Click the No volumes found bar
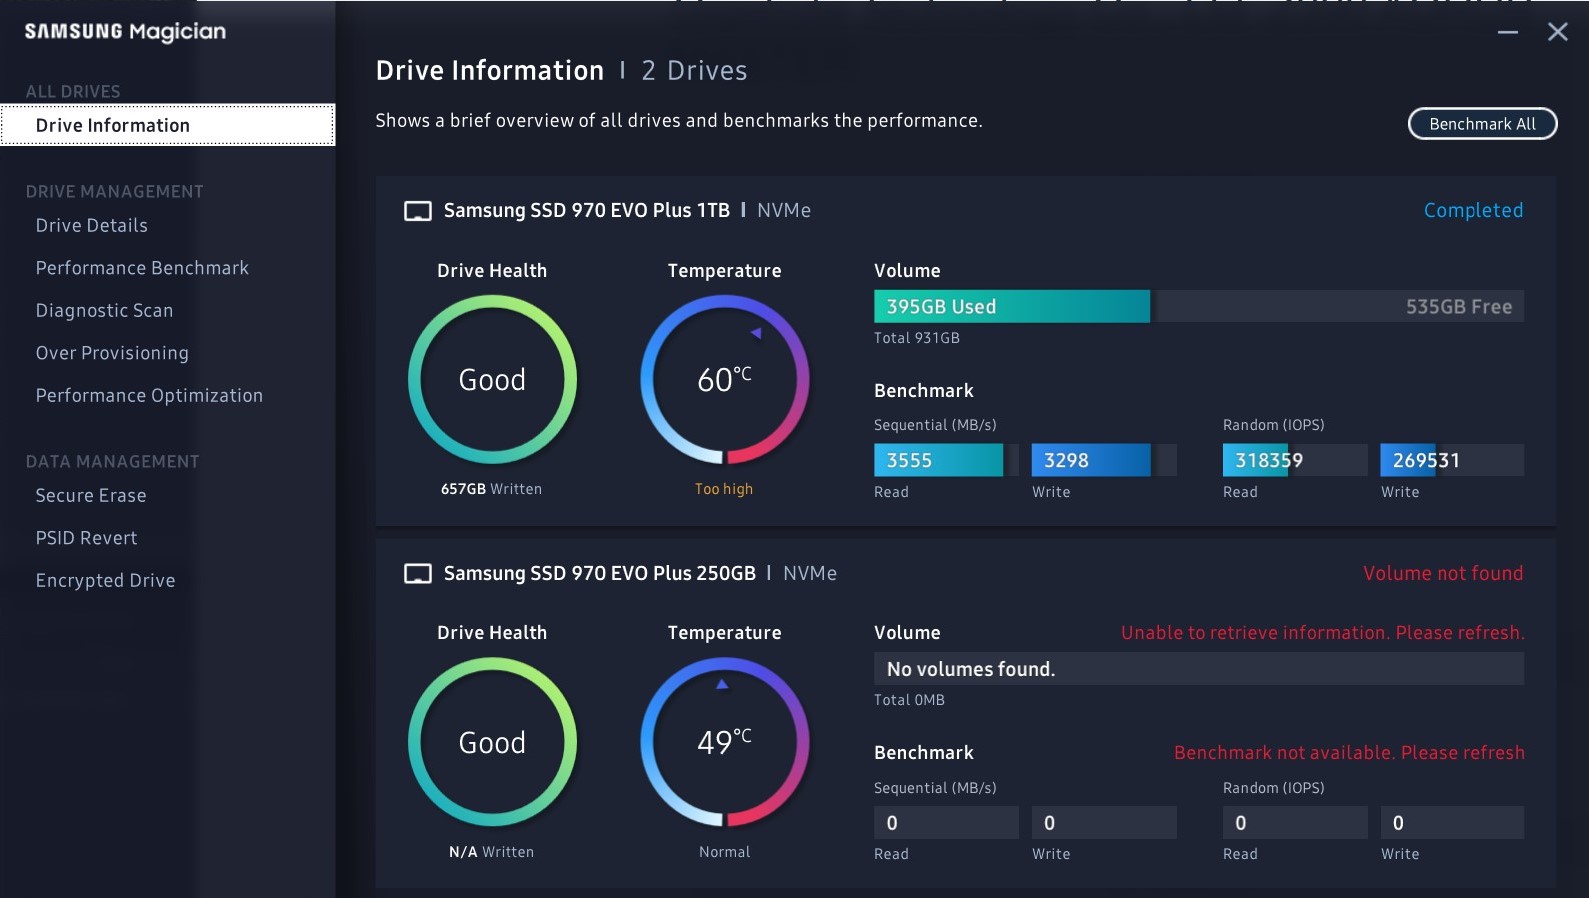1589x898 pixels. (1199, 669)
